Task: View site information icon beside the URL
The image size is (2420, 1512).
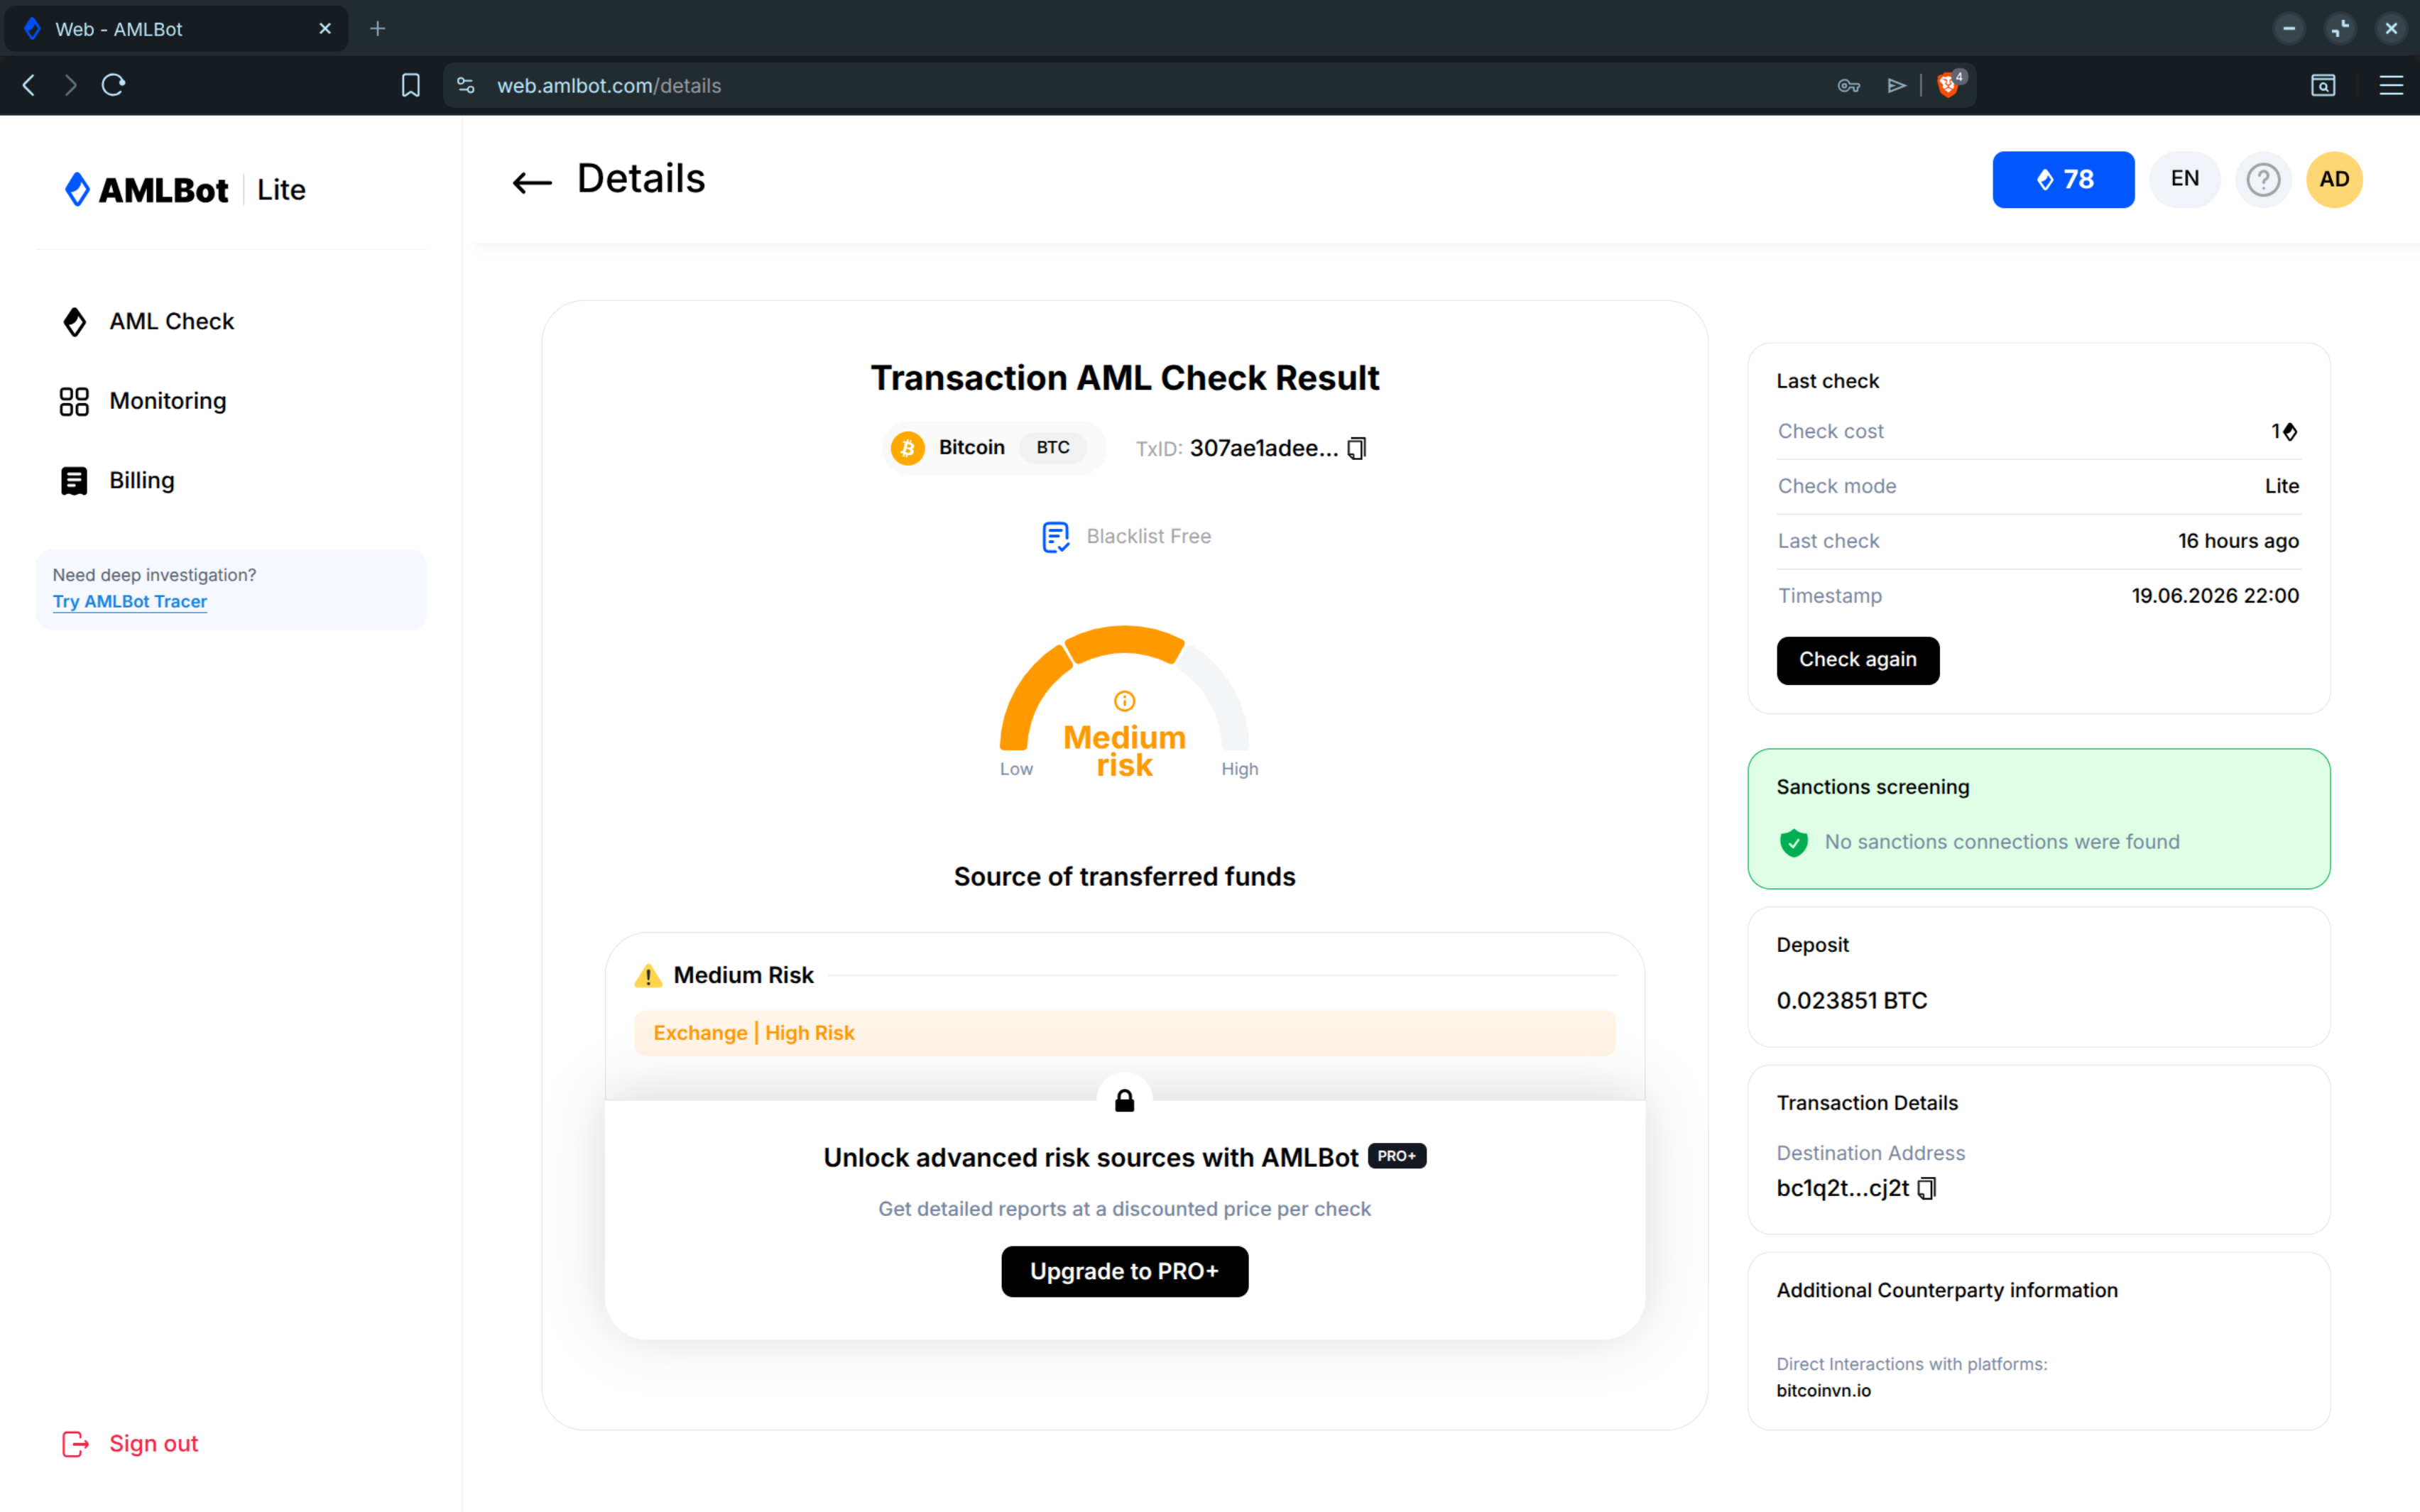Action: pyautogui.click(x=466, y=86)
